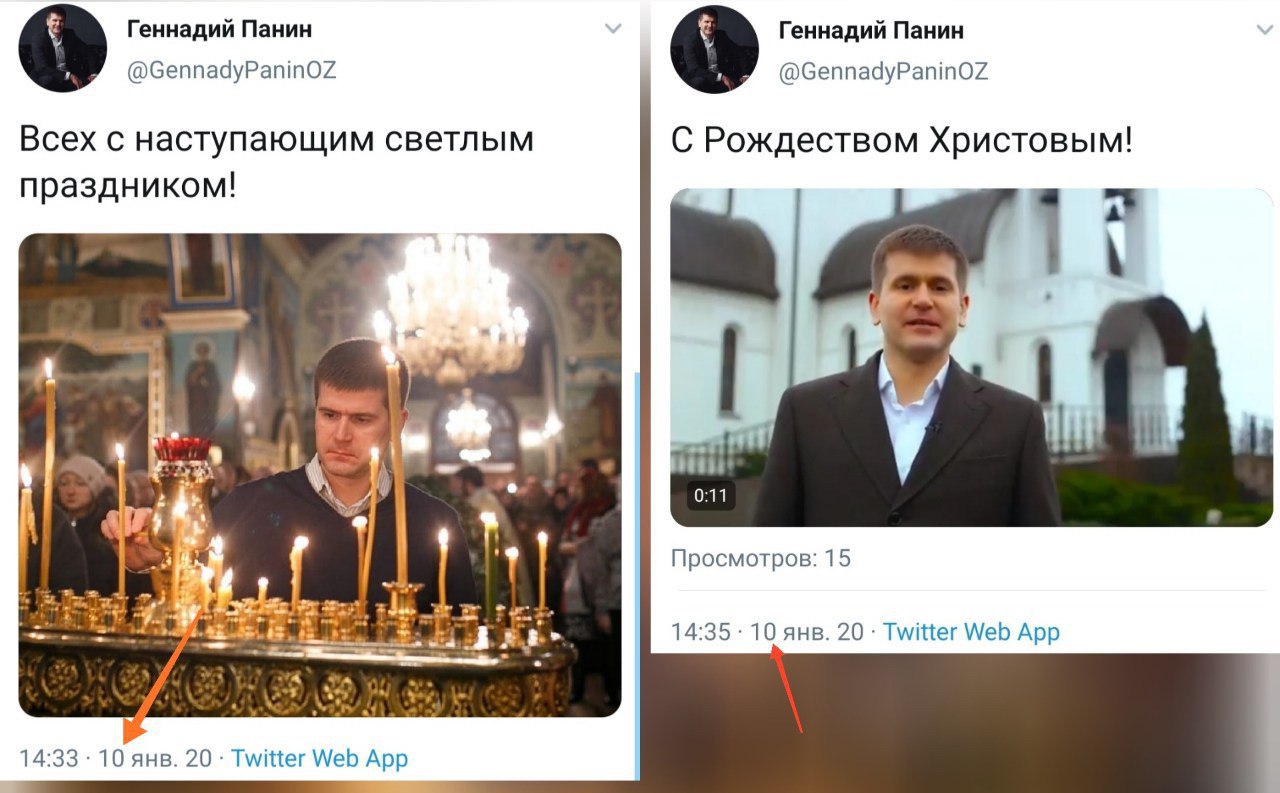Open Геннадий Панин's name on the candle-photo tweet
This screenshot has height=793, width=1280.
point(219,29)
